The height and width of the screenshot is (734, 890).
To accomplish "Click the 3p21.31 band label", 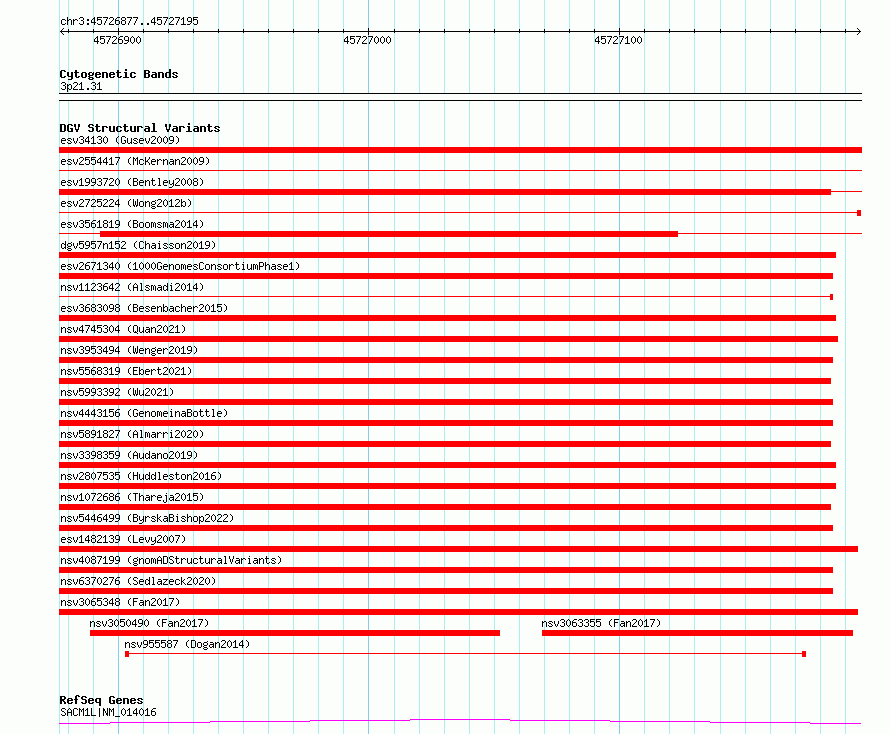I will click(x=81, y=86).
